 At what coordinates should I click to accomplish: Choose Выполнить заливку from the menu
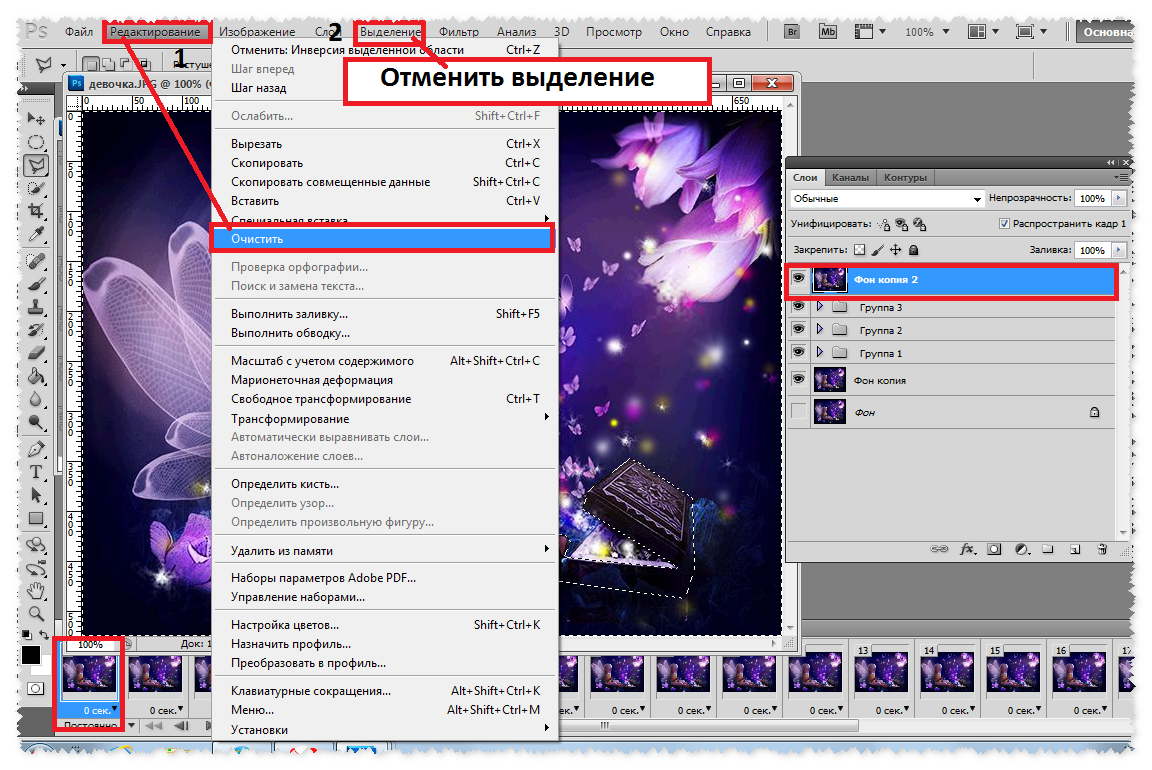386,314
